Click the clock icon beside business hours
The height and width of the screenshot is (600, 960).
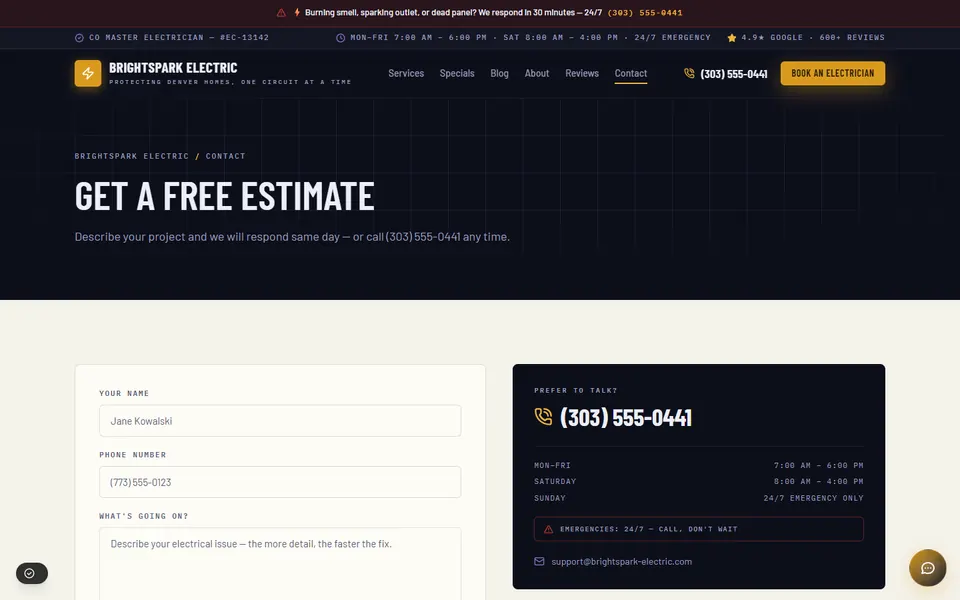click(340, 38)
